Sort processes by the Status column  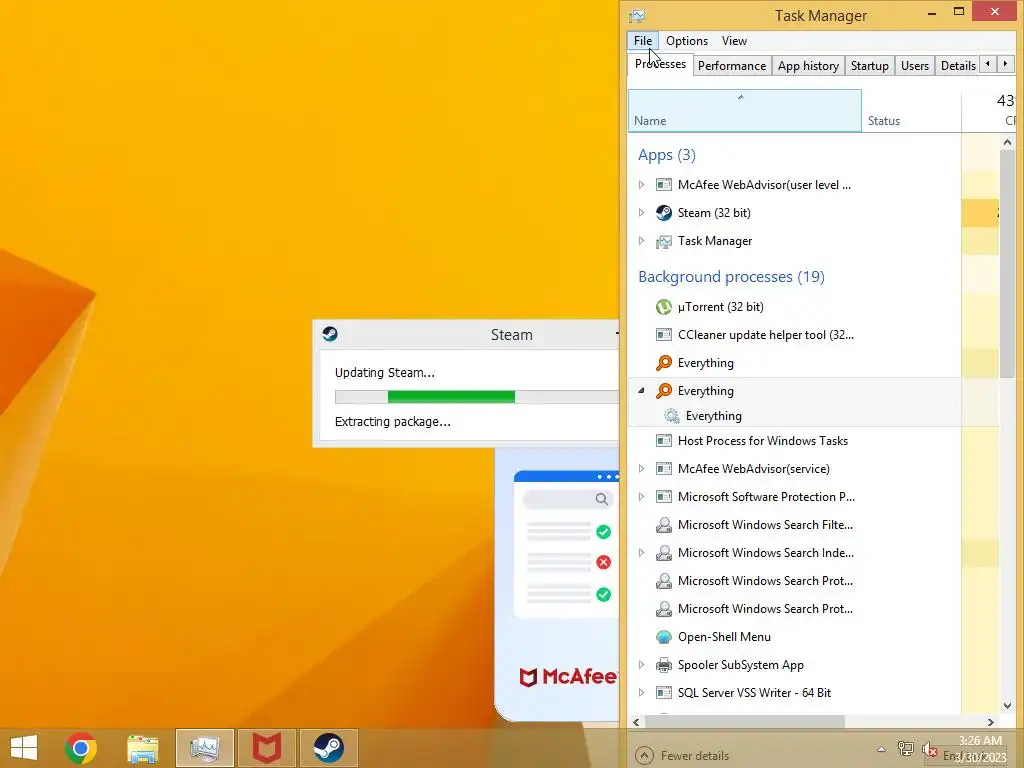pos(911,111)
